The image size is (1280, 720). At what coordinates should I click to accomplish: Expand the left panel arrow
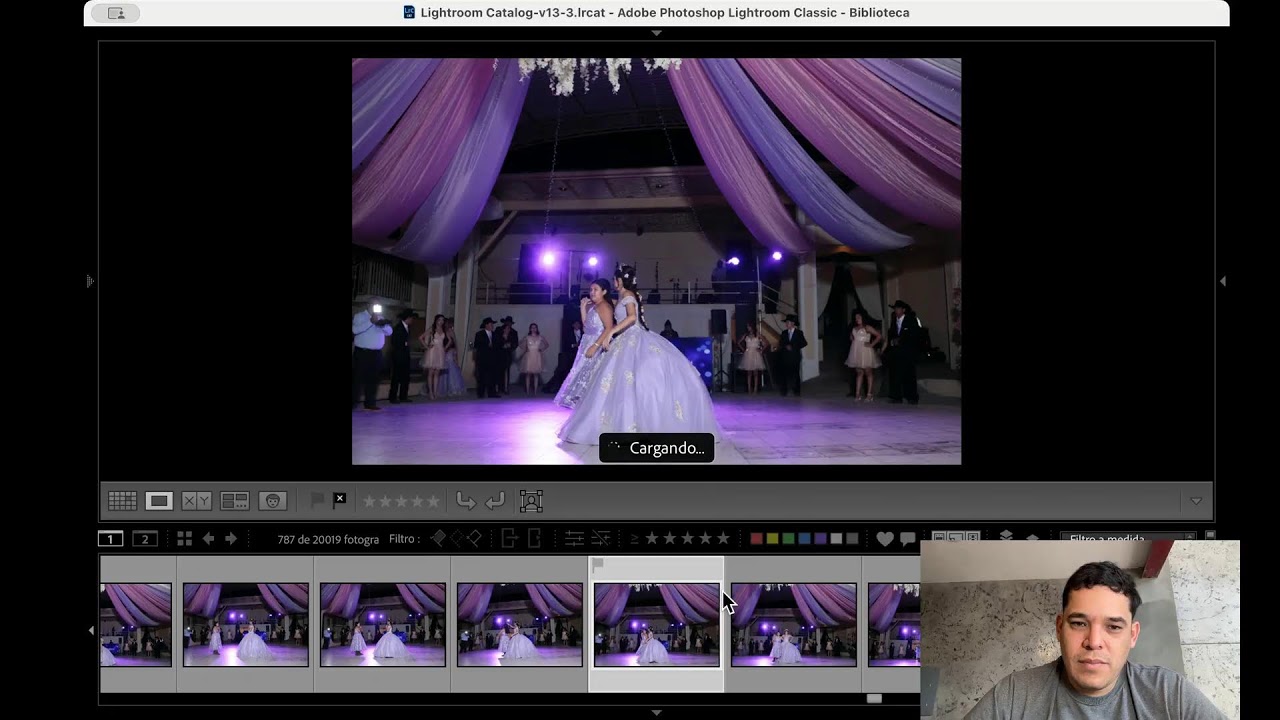click(x=90, y=282)
